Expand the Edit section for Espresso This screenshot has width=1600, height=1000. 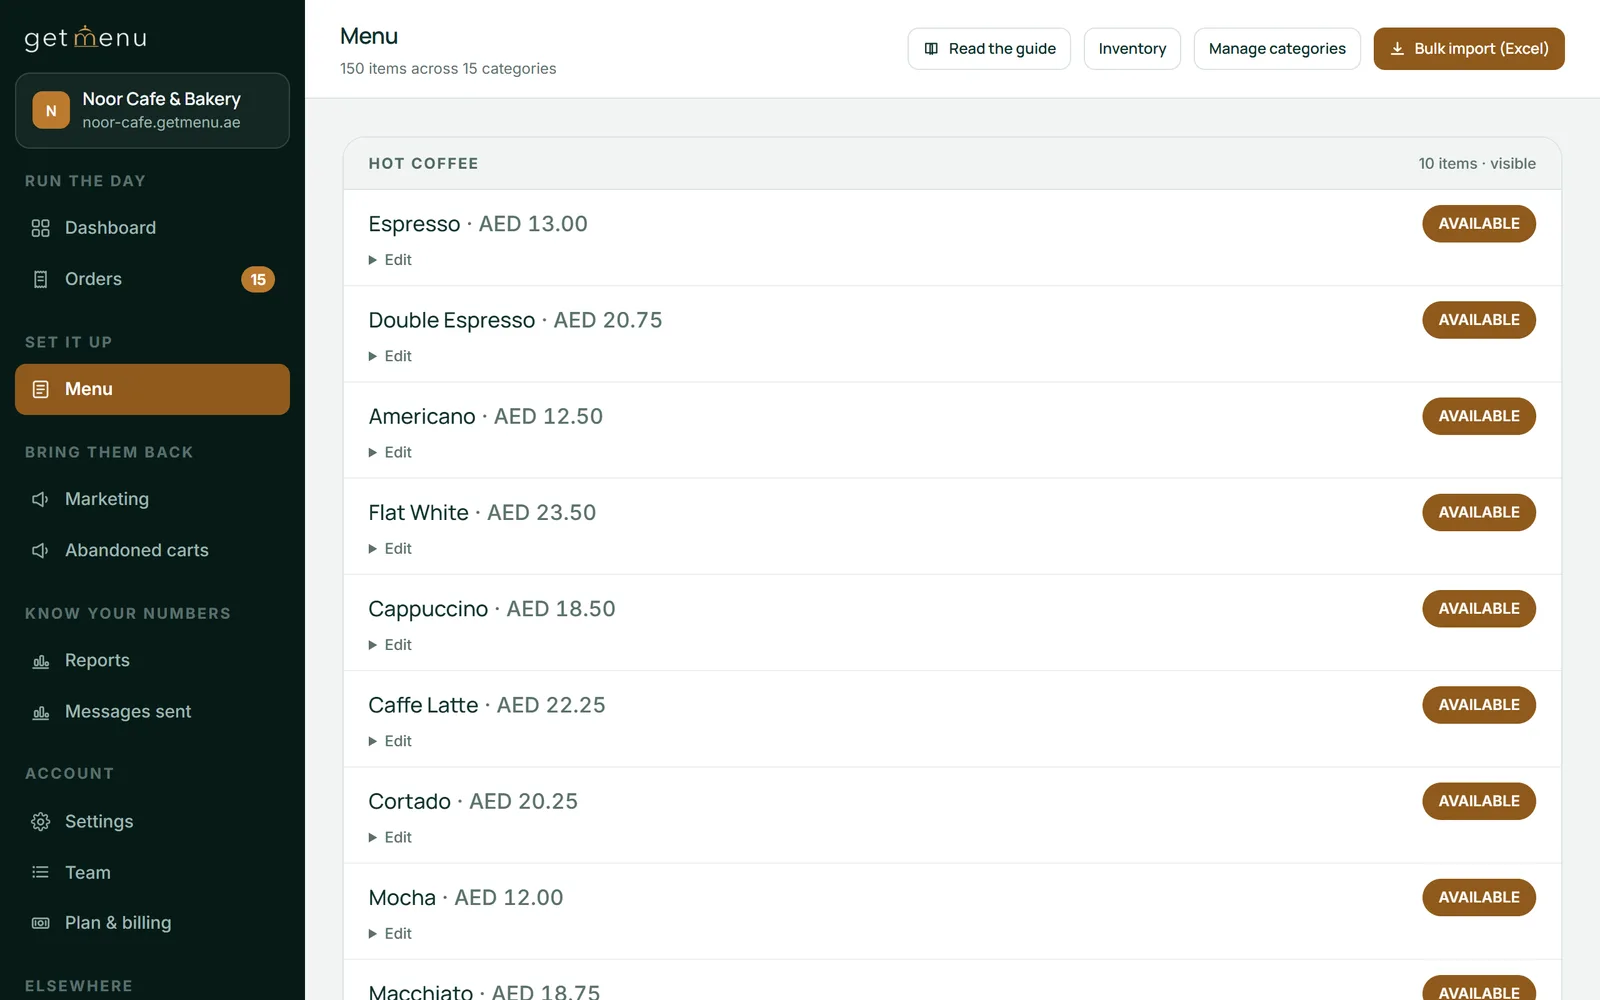pyautogui.click(x=390, y=260)
